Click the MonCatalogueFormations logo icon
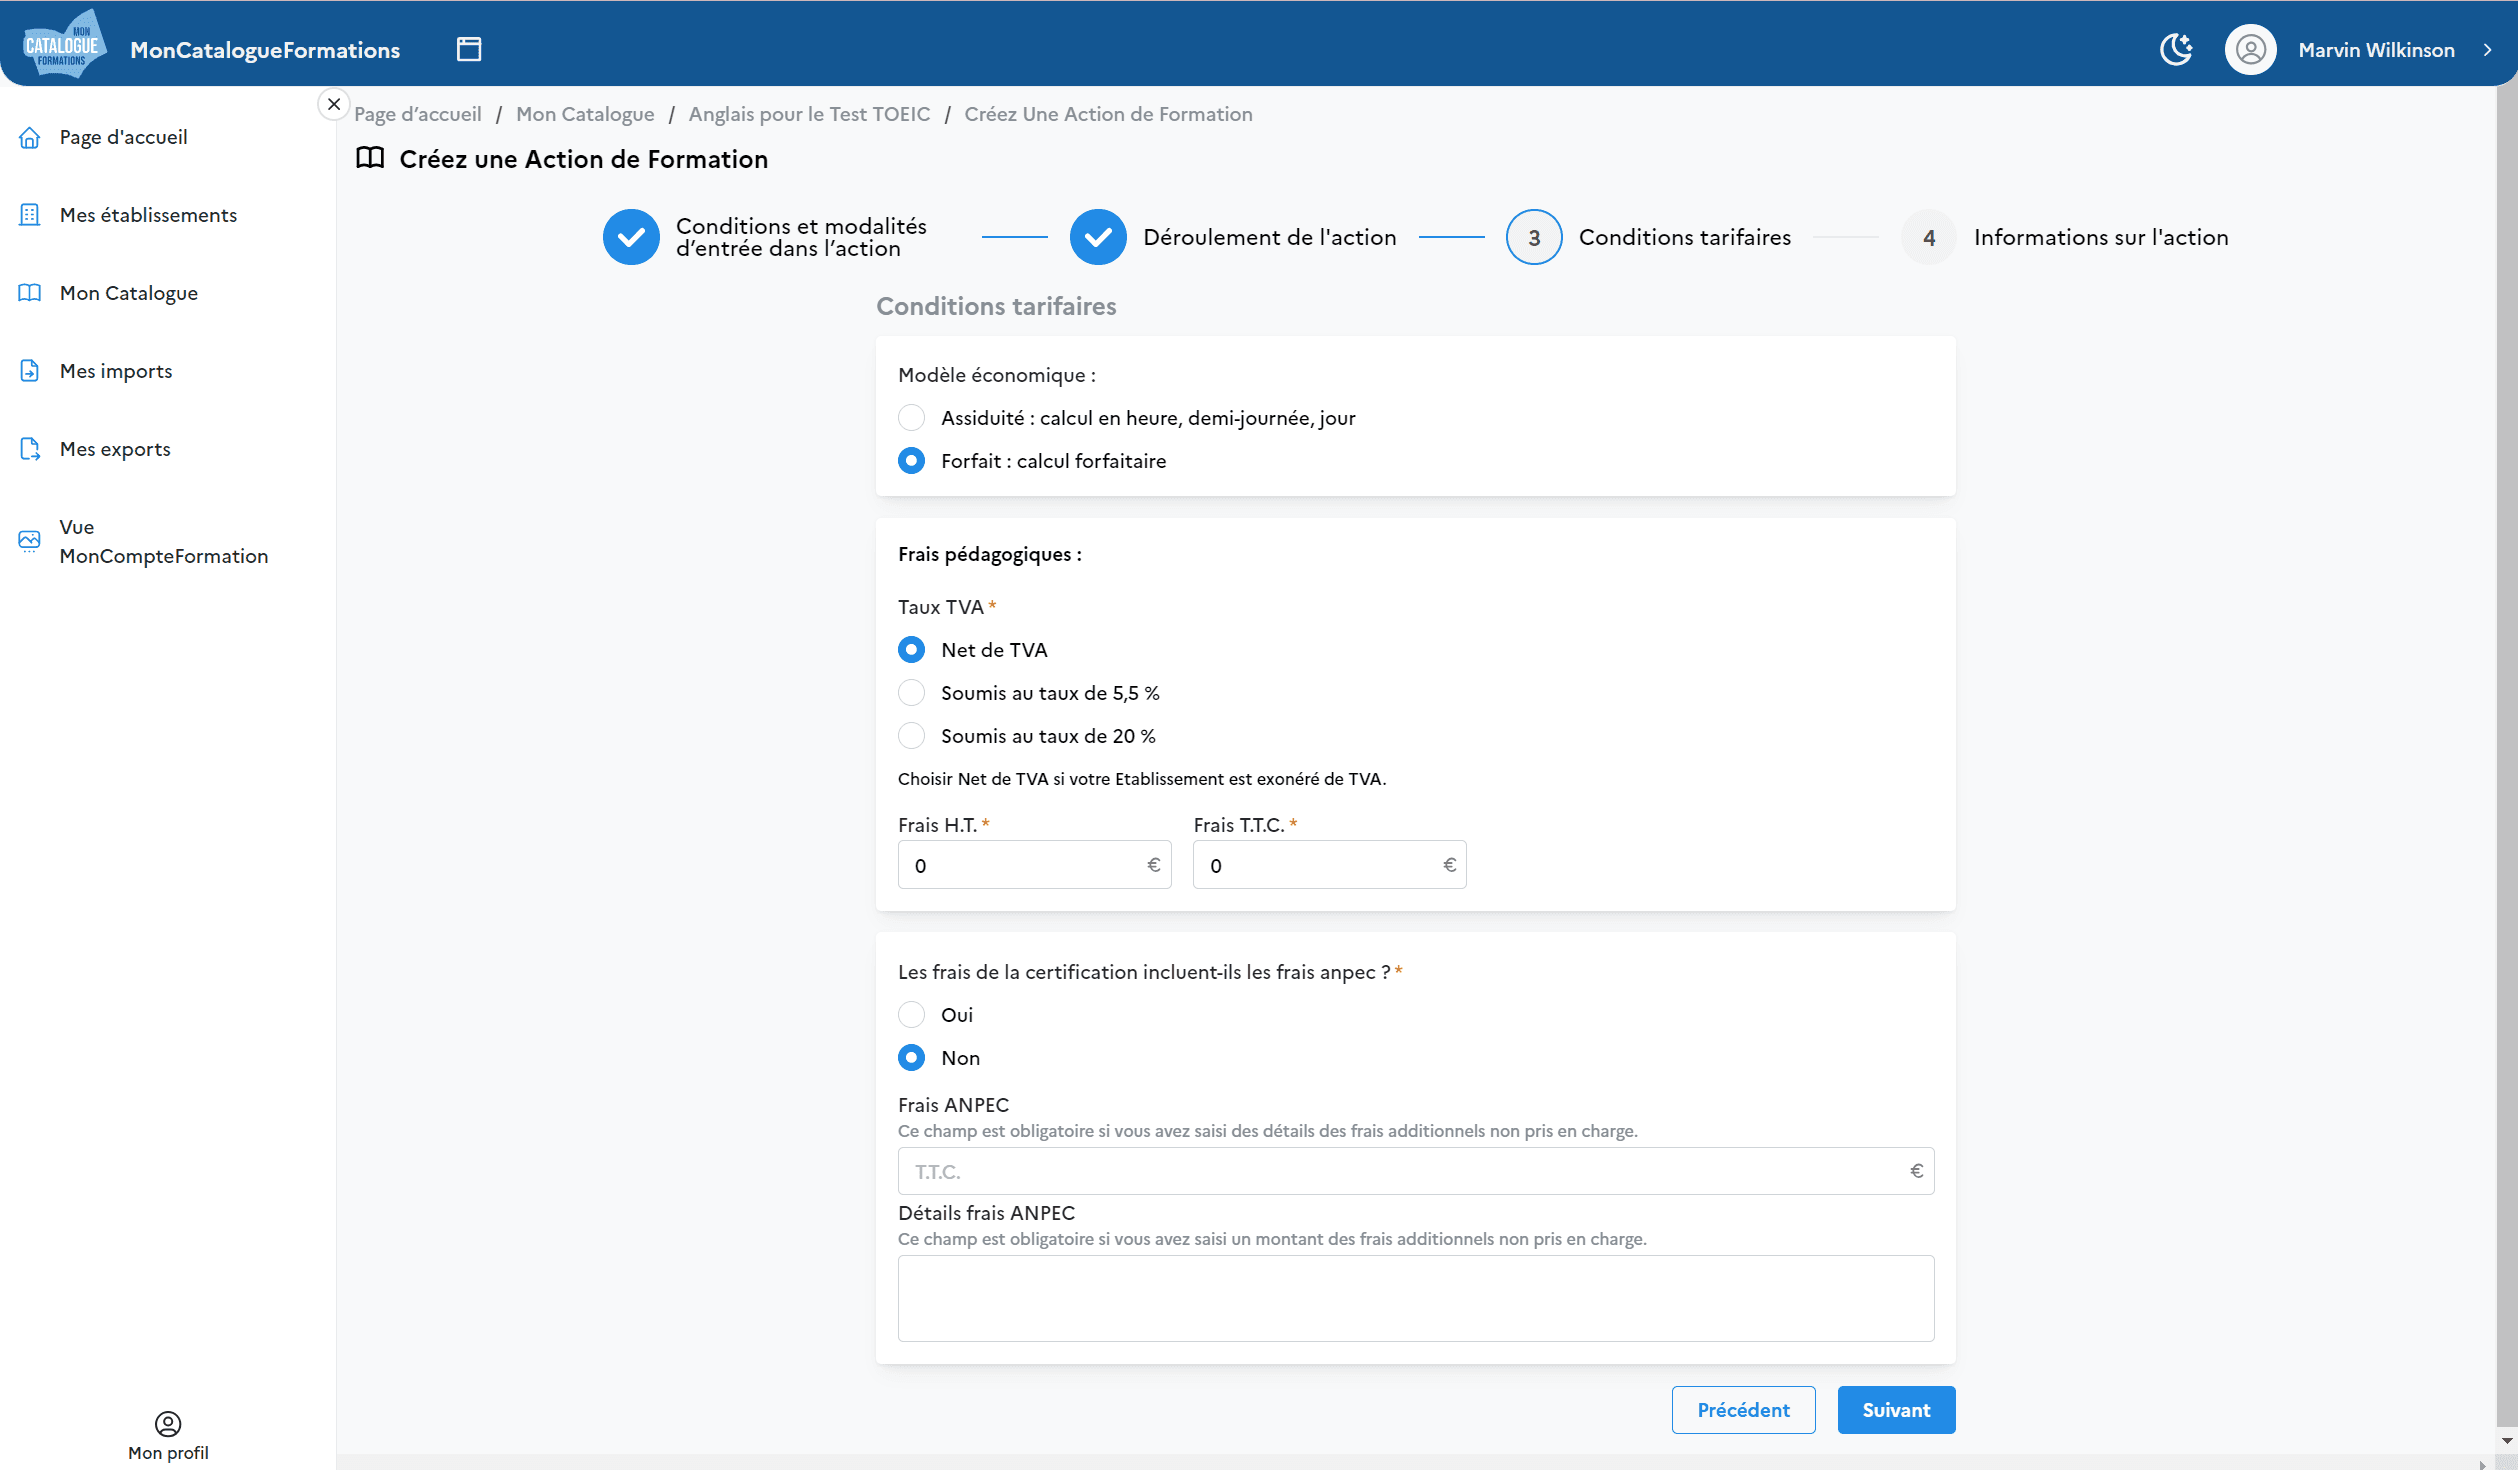2518x1470 pixels. click(63, 45)
